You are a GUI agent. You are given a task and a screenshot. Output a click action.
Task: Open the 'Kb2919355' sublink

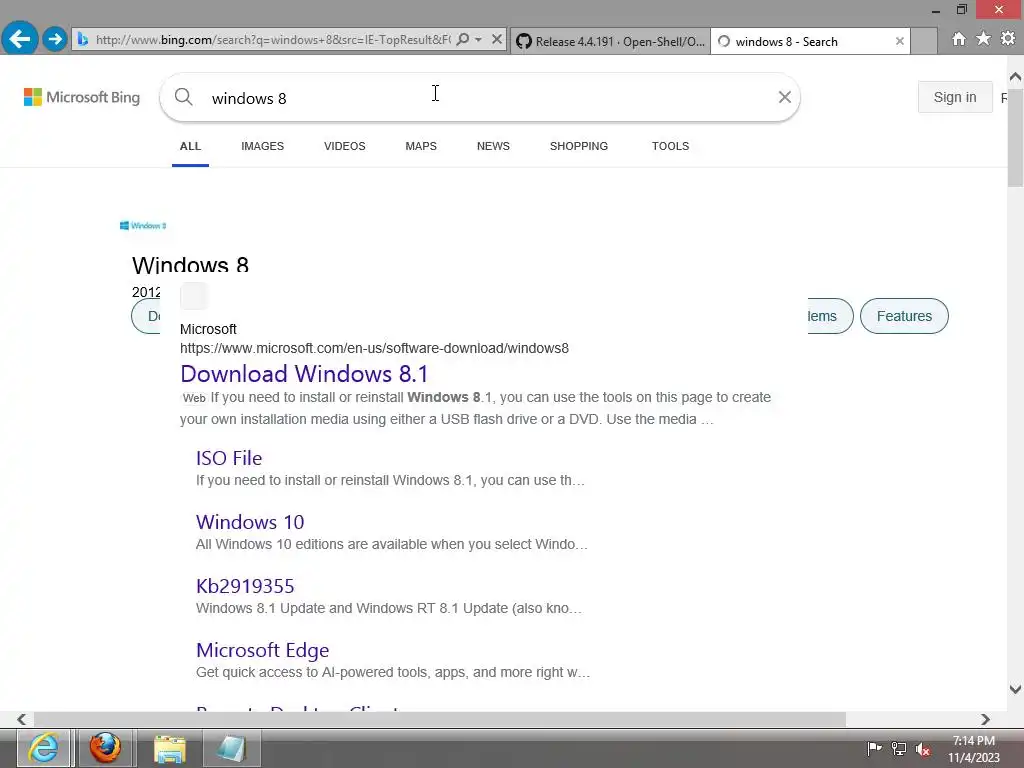point(245,586)
